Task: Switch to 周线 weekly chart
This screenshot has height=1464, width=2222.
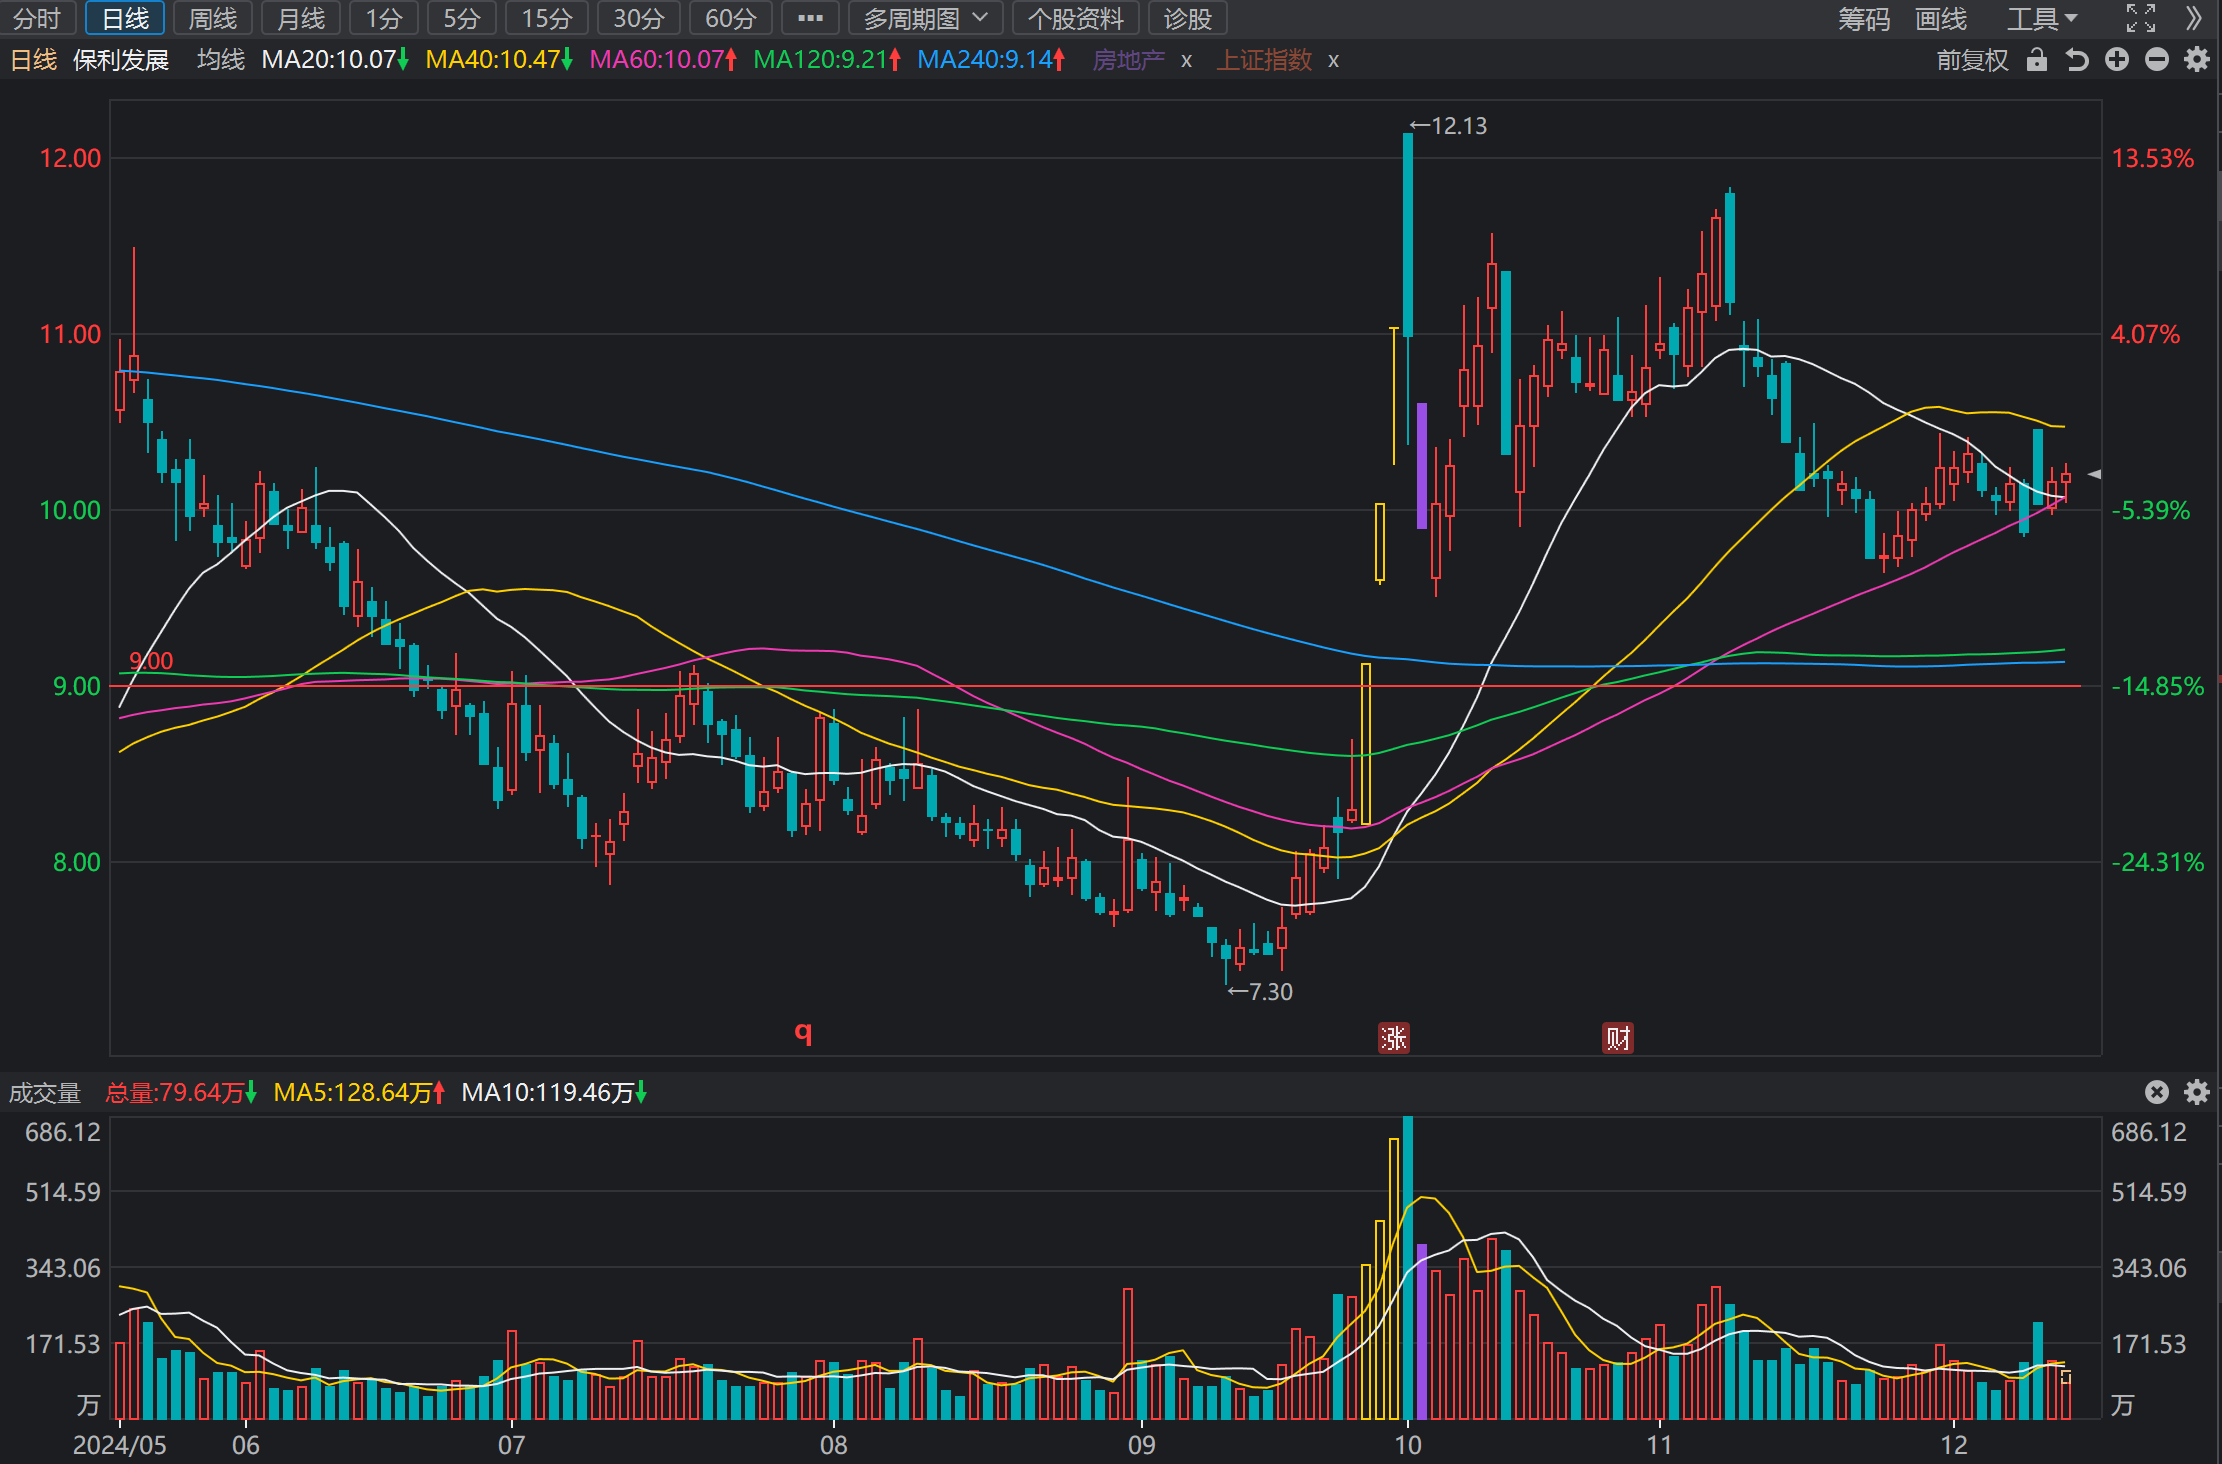Action: (x=212, y=18)
